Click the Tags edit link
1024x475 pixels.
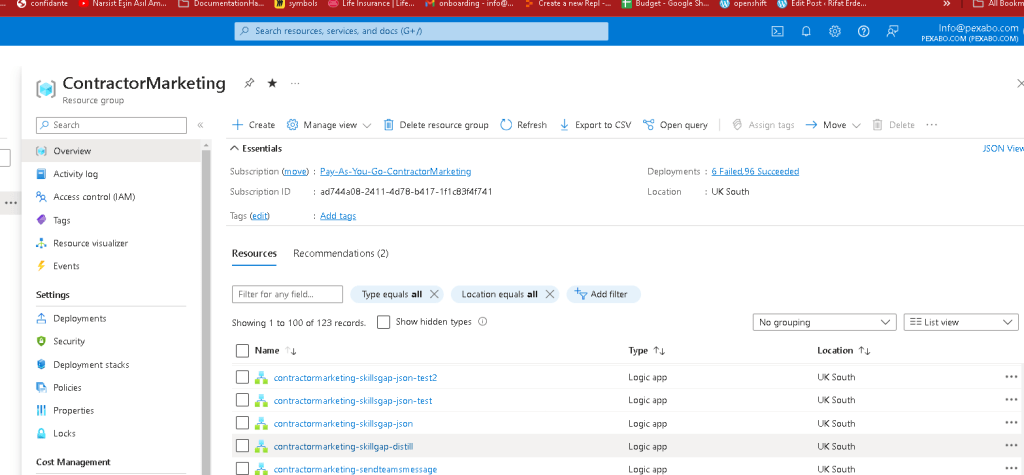click(x=261, y=216)
